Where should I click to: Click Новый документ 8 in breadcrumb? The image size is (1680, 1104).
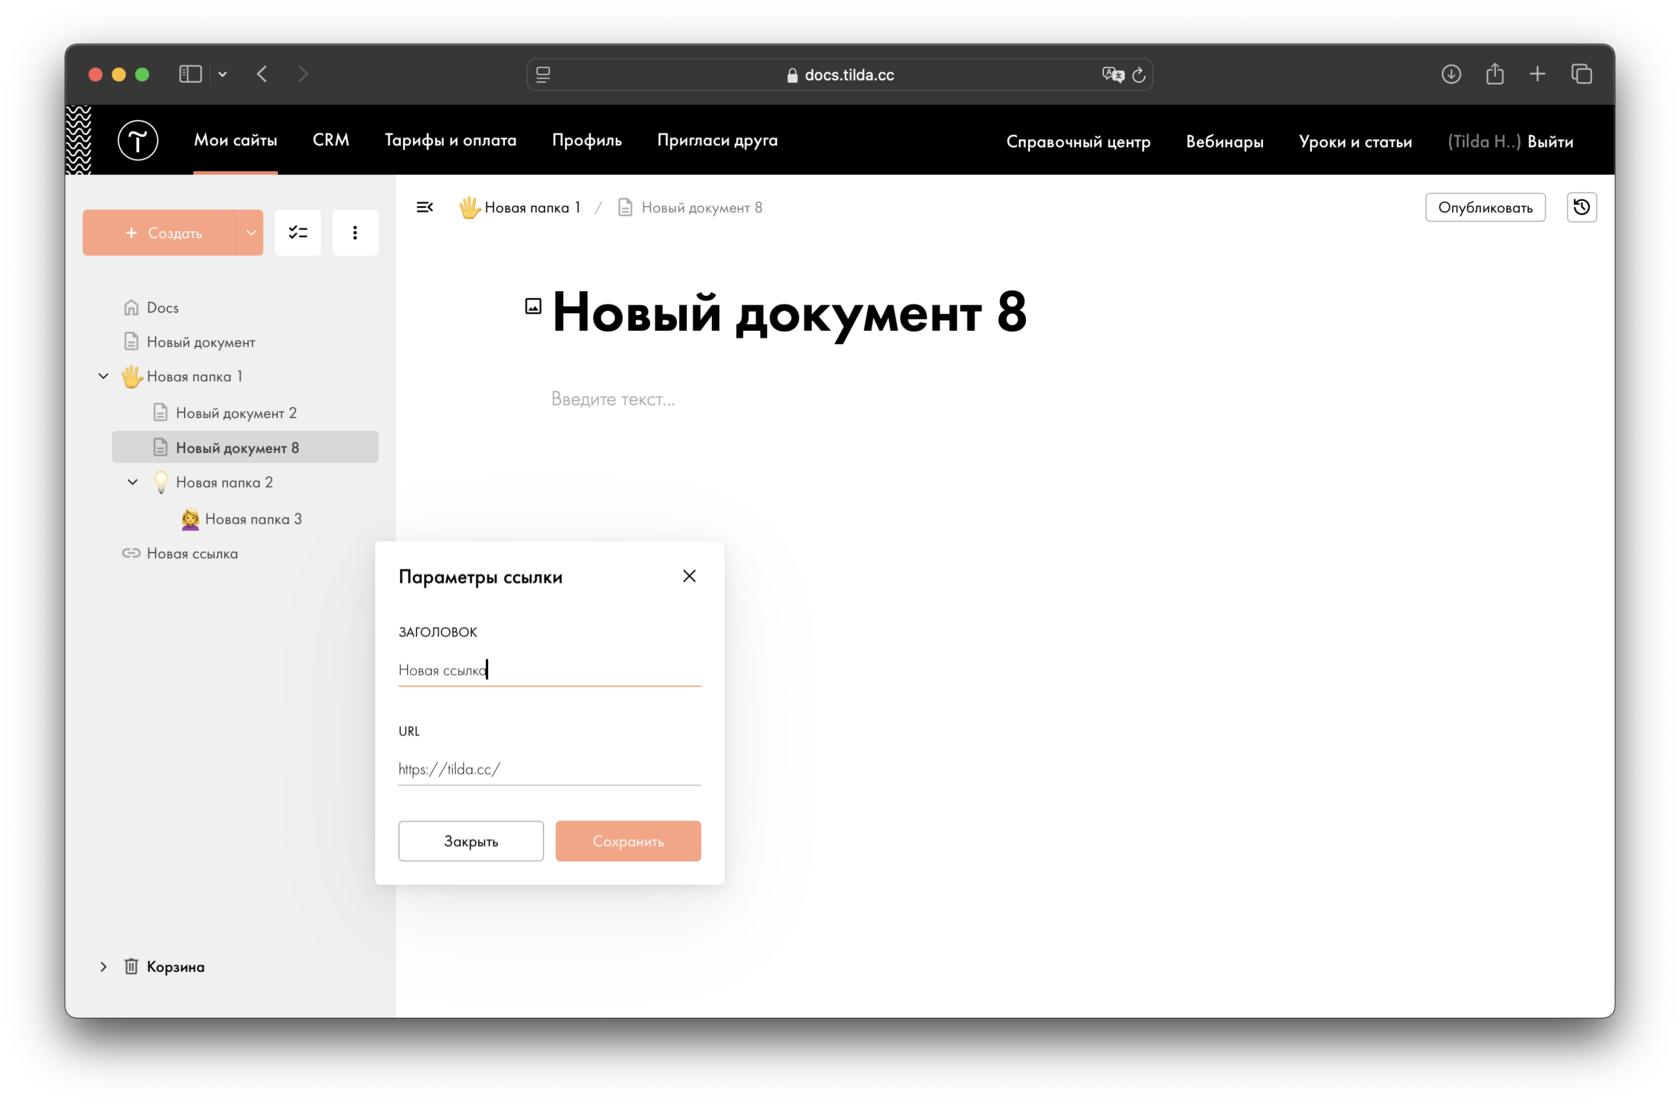point(702,207)
